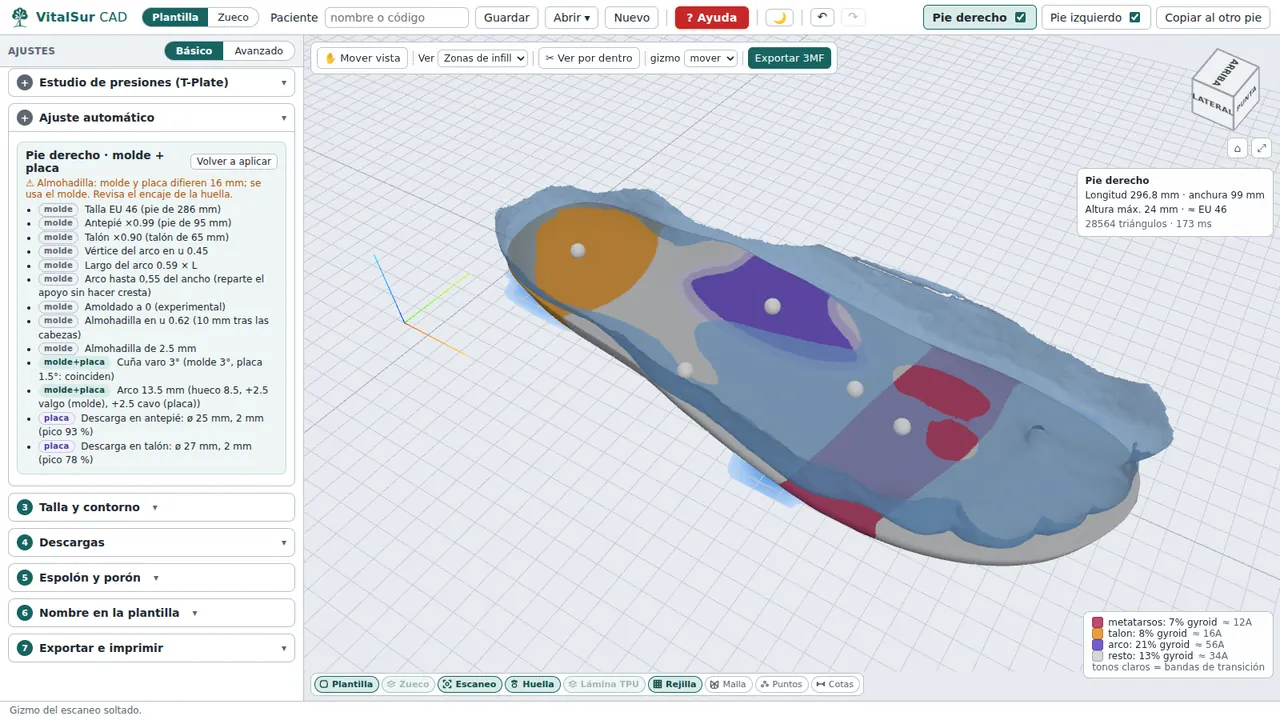1280x720 pixels.
Task: Toggle Lámina TPU layer visibility
Action: [x=603, y=684]
